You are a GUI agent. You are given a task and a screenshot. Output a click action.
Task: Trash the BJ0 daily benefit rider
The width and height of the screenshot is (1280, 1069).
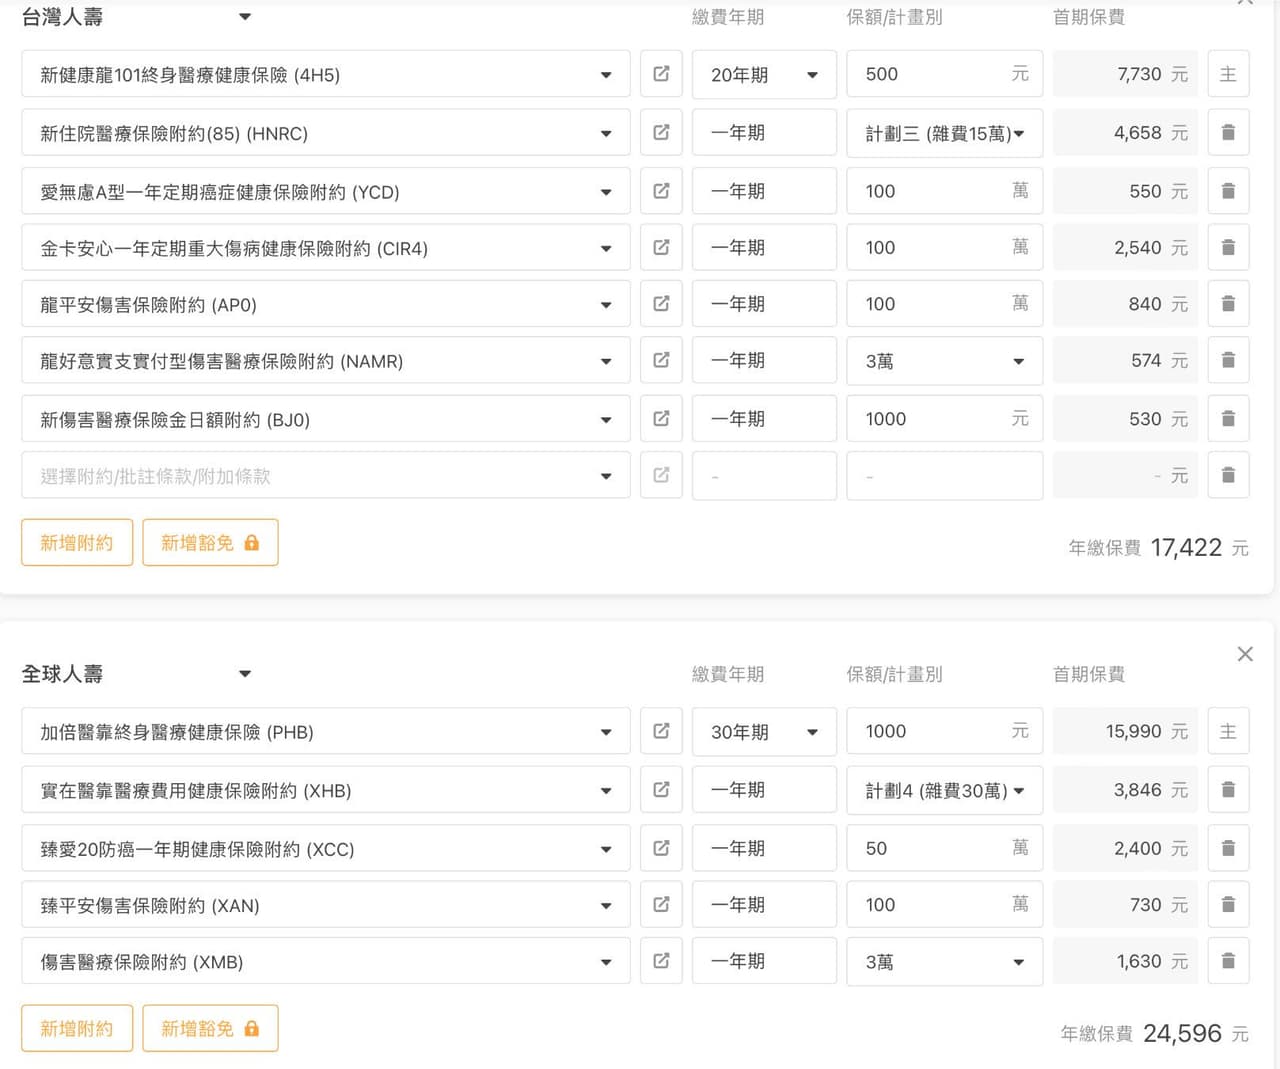1228,418
